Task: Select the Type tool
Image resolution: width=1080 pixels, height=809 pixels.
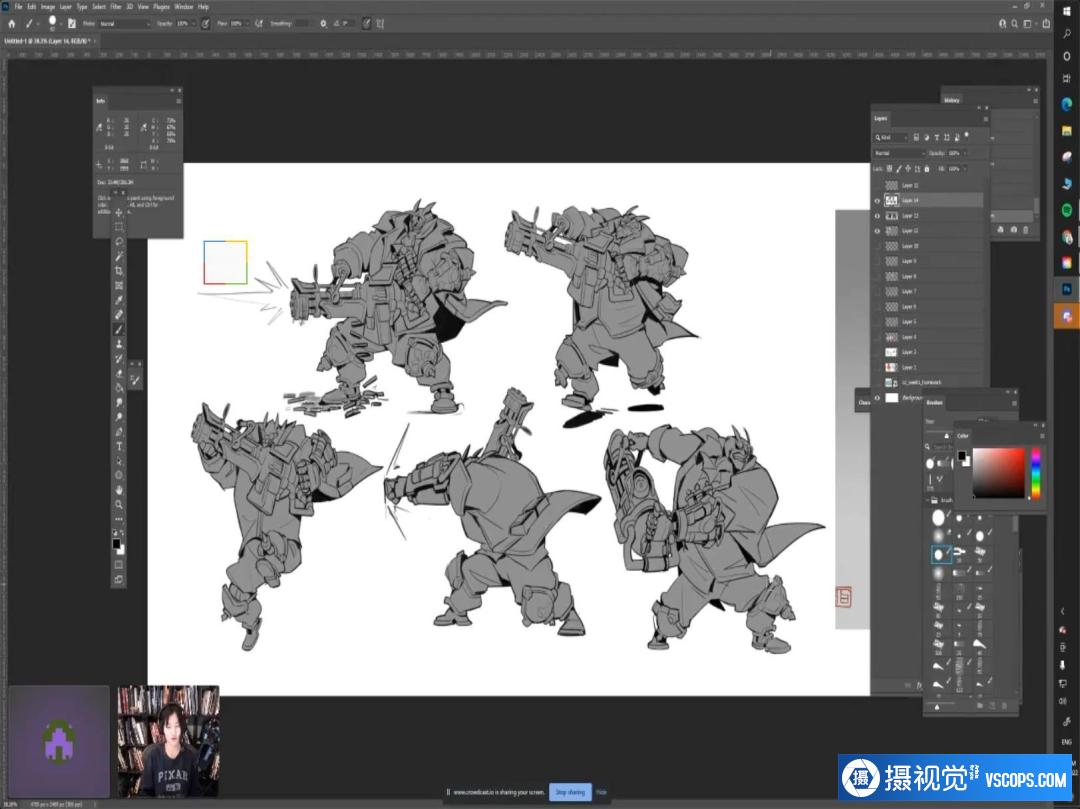Action: pos(118,446)
